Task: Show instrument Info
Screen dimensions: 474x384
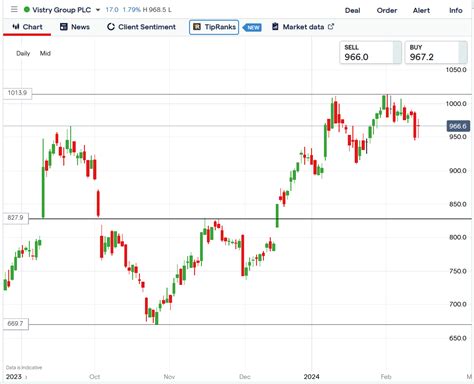Action: coord(456,10)
